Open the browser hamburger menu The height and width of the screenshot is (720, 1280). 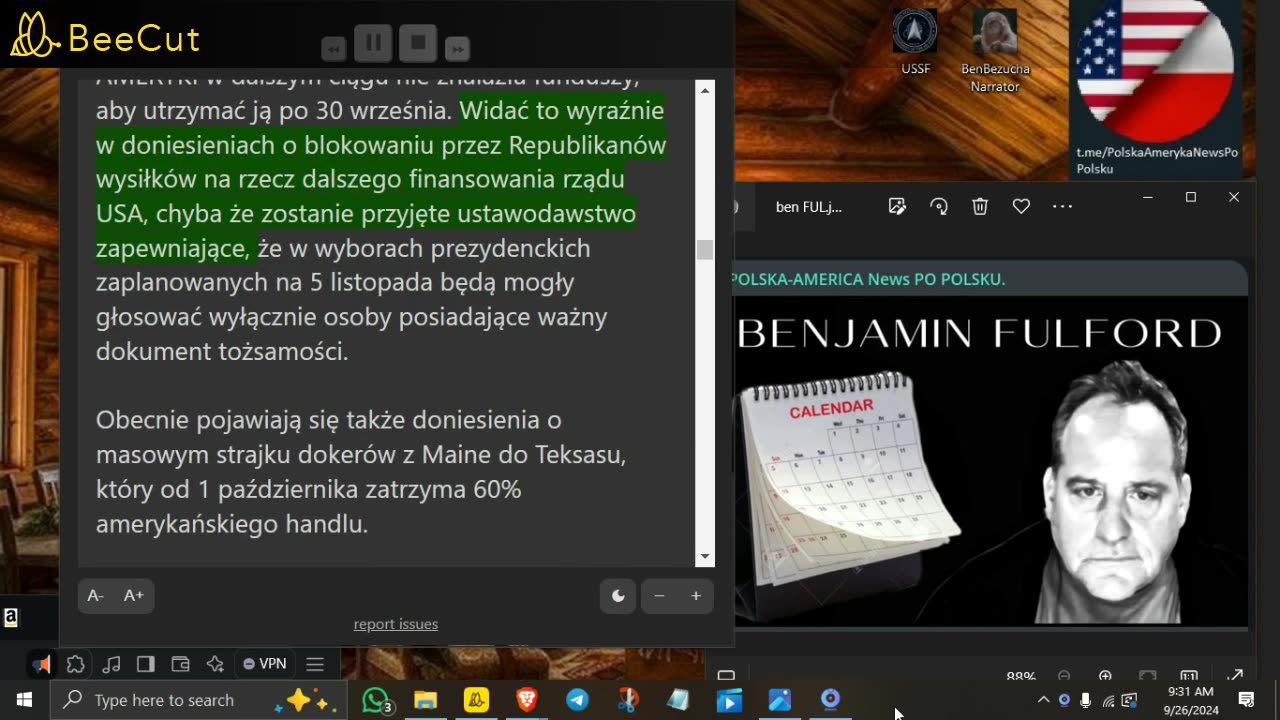pyautogui.click(x=315, y=664)
